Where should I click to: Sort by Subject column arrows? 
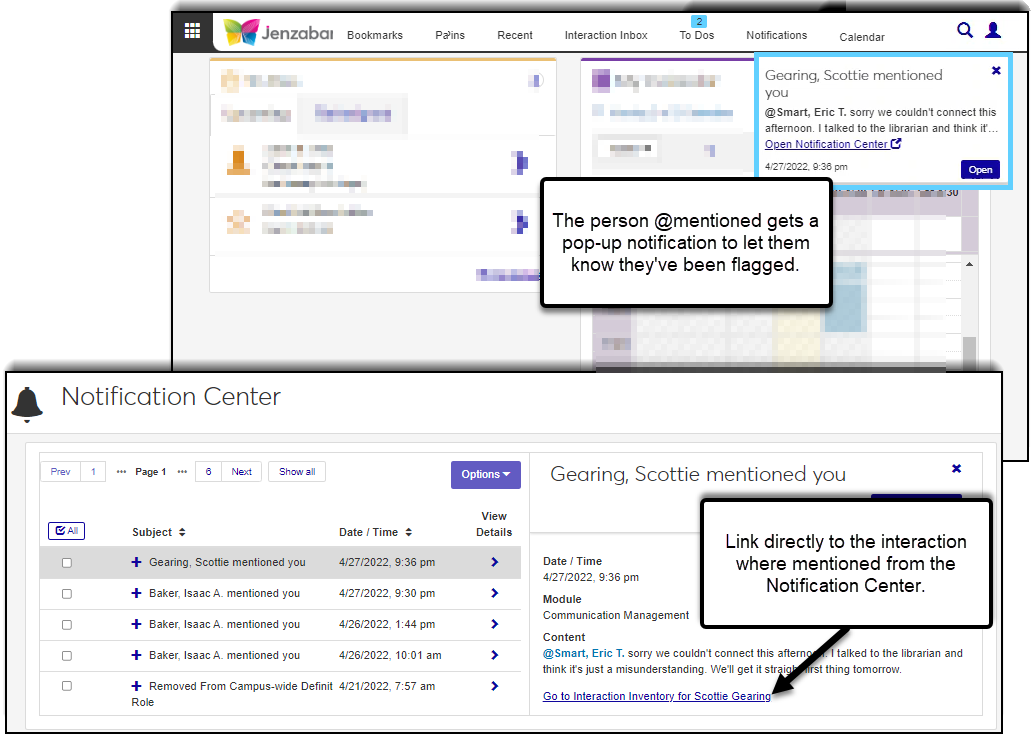click(182, 533)
